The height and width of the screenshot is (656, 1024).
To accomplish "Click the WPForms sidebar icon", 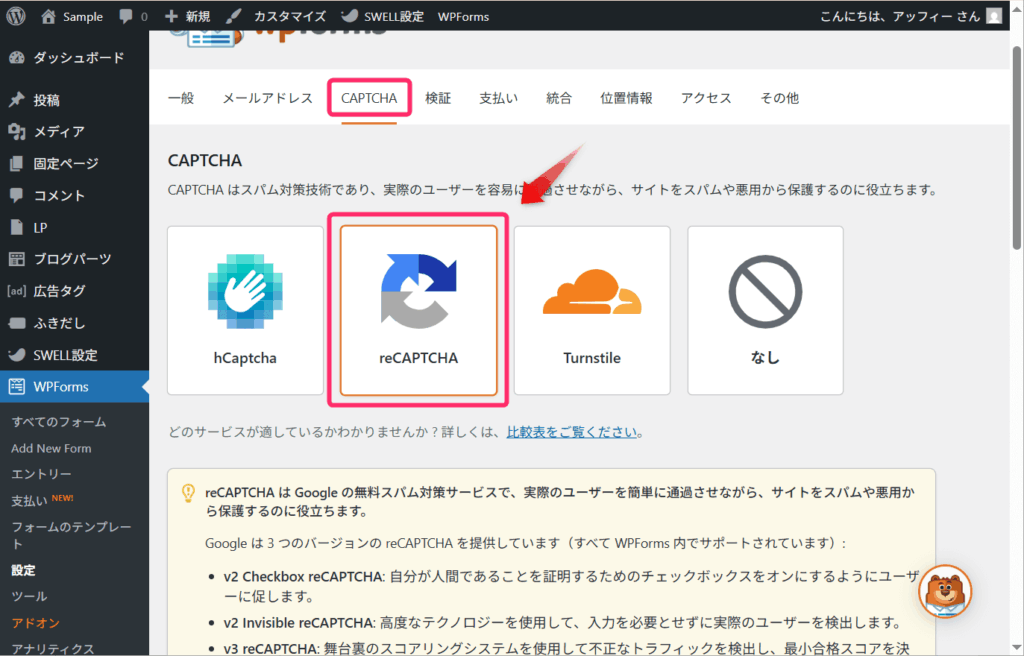I will (17, 386).
